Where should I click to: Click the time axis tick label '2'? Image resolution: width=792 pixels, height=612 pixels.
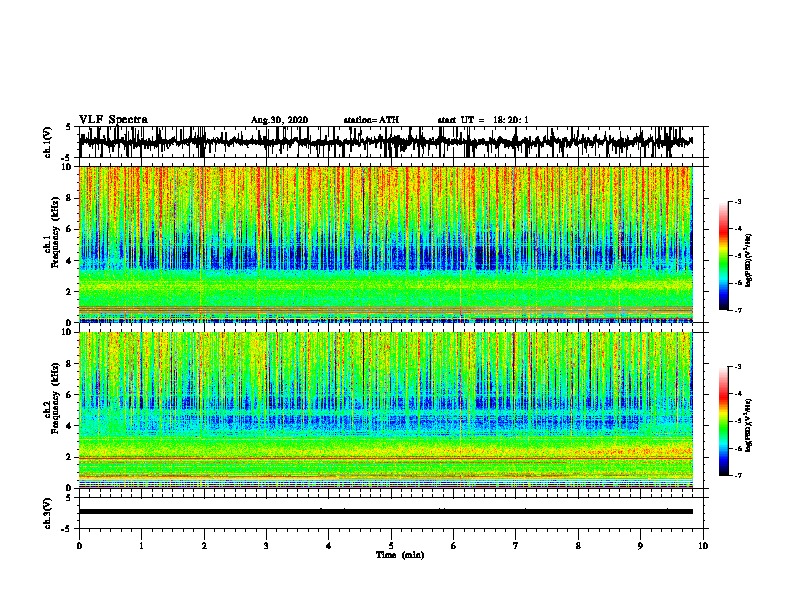click(204, 546)
